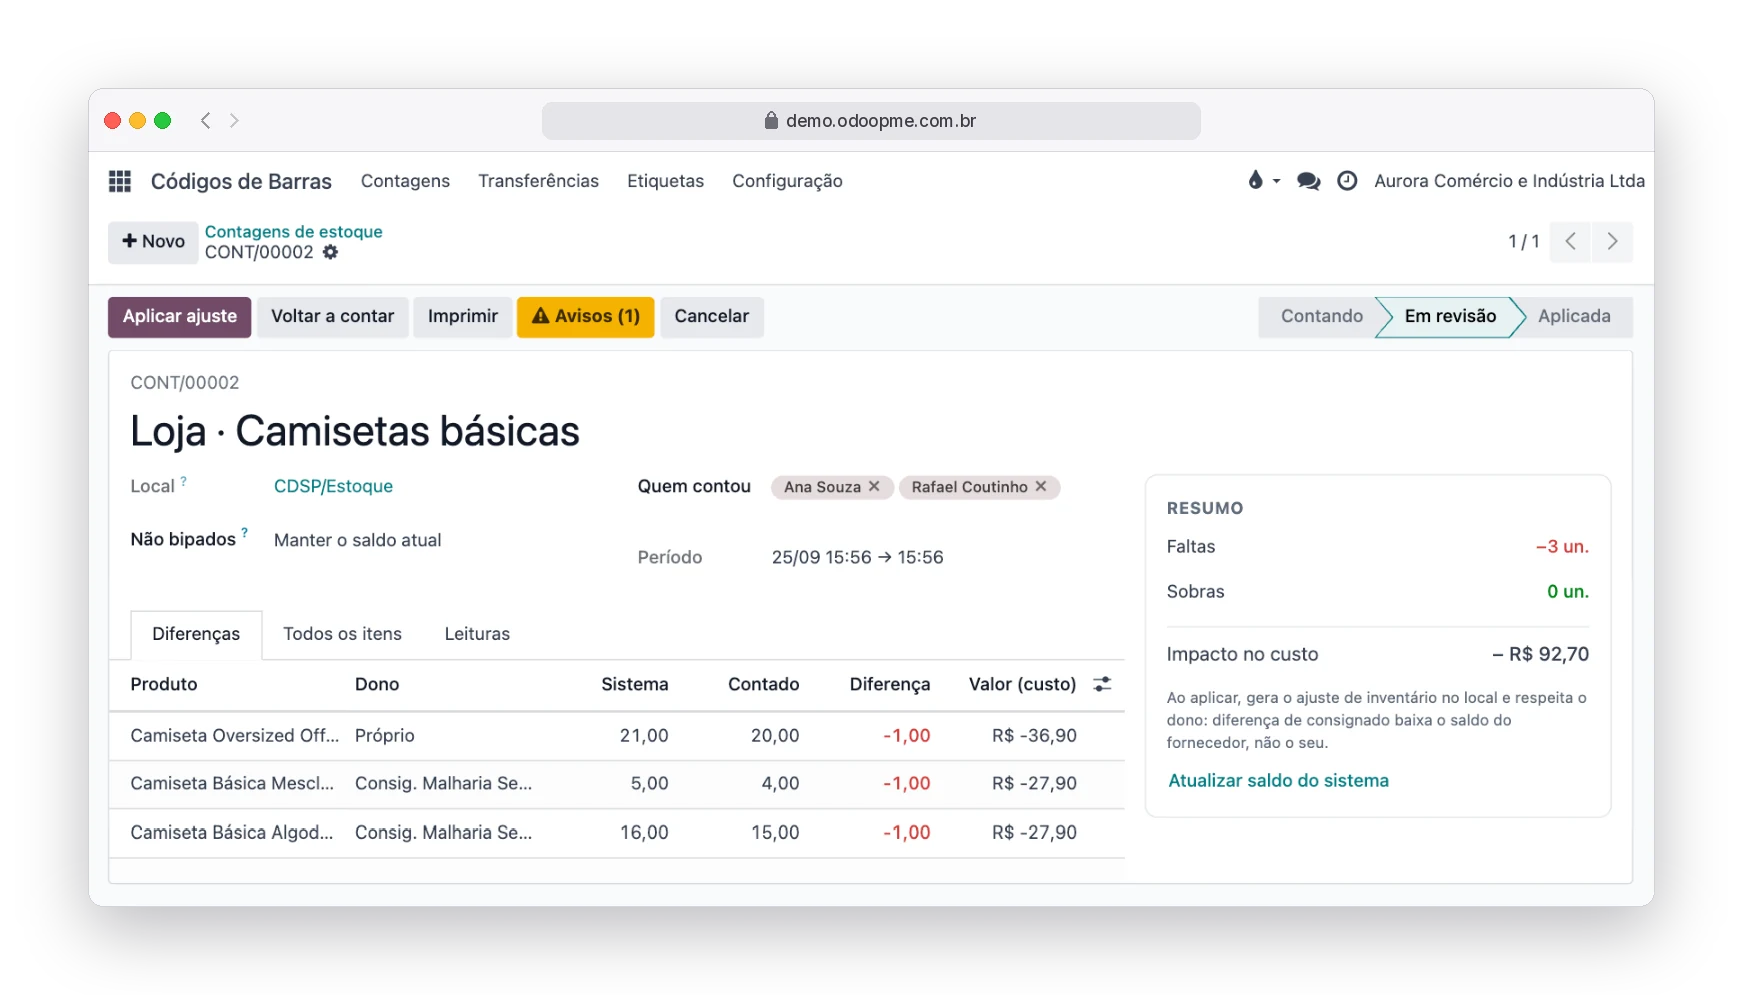Click the lock icon in address bar
1743x995 pixels.
(x=771, y=120)
